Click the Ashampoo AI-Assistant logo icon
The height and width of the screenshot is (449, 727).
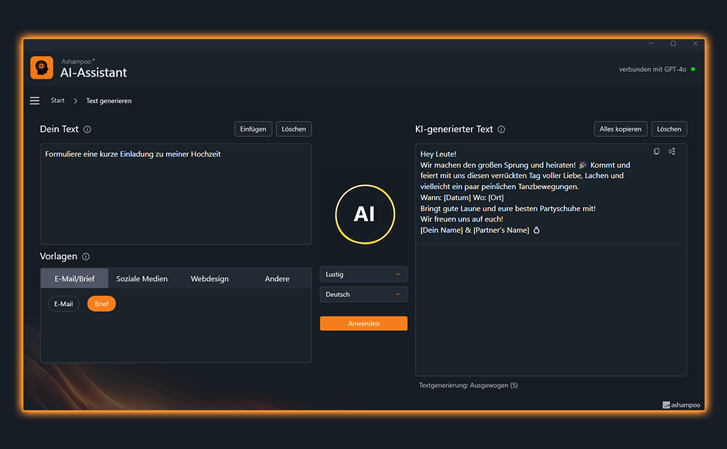[x=42, y=68]
